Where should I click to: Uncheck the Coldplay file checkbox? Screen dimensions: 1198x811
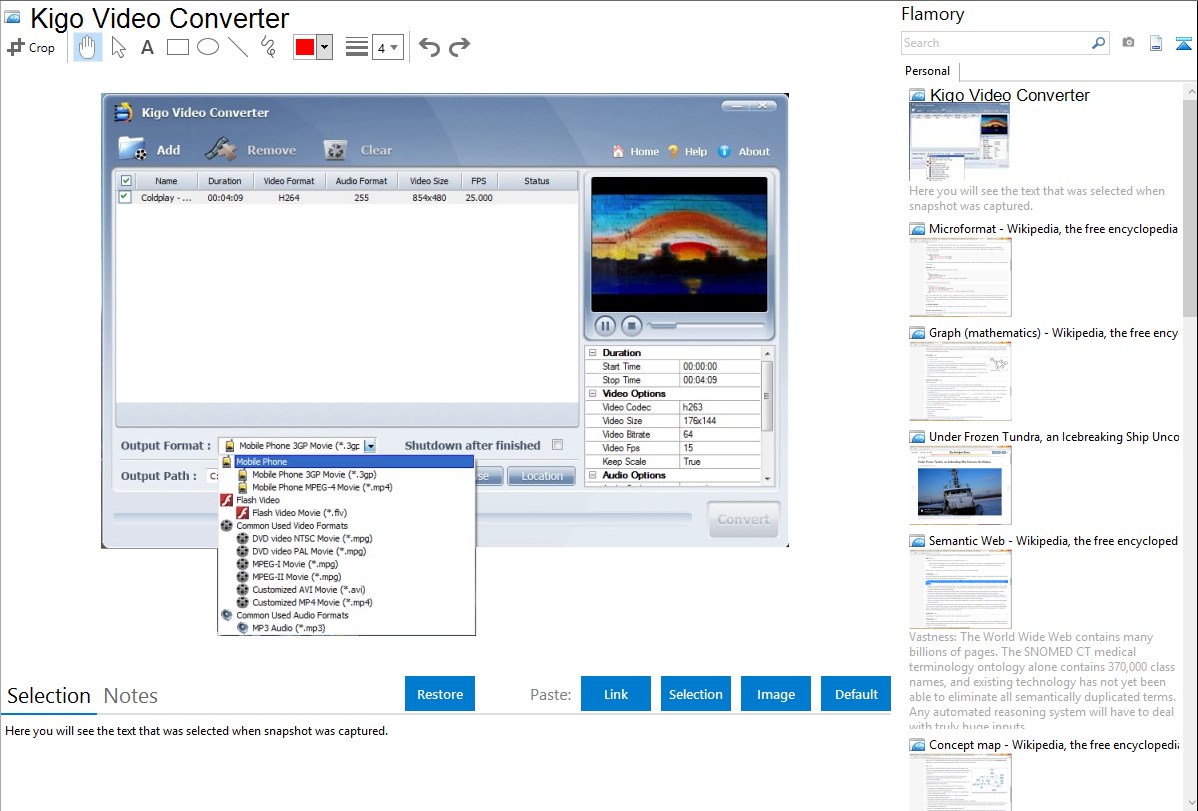tap(125, 197)
